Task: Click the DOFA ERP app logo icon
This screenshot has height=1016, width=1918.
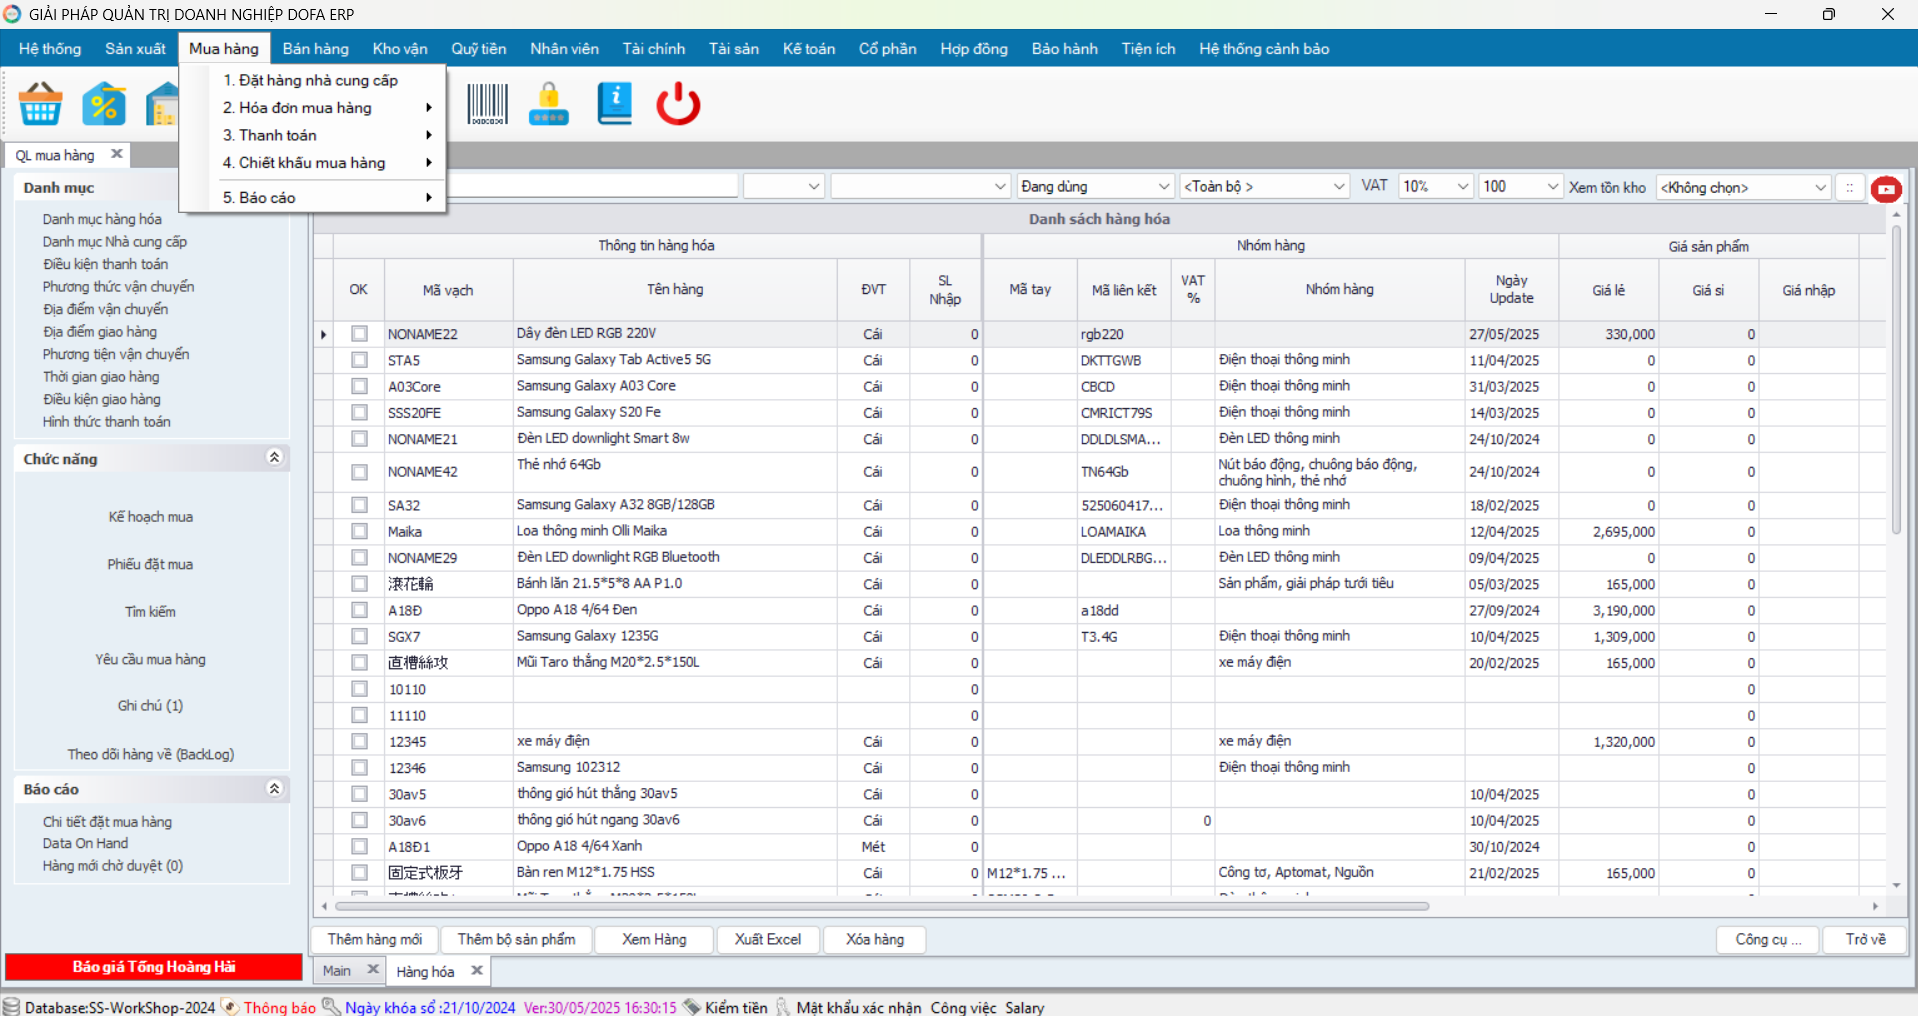Action: tap(12, 13)
